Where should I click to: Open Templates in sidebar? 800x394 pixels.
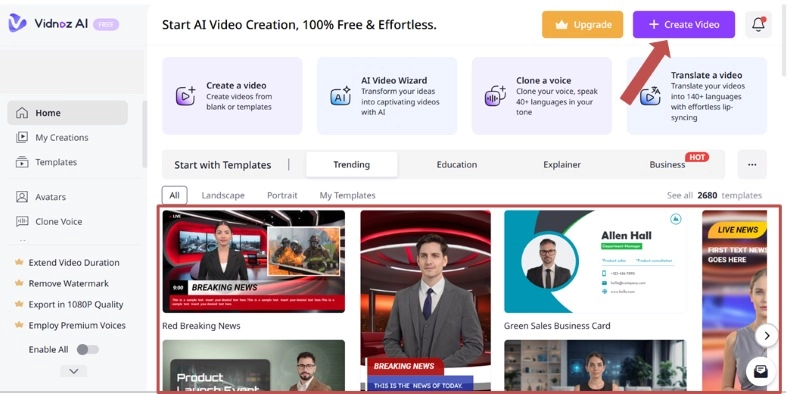coord(56,162)
